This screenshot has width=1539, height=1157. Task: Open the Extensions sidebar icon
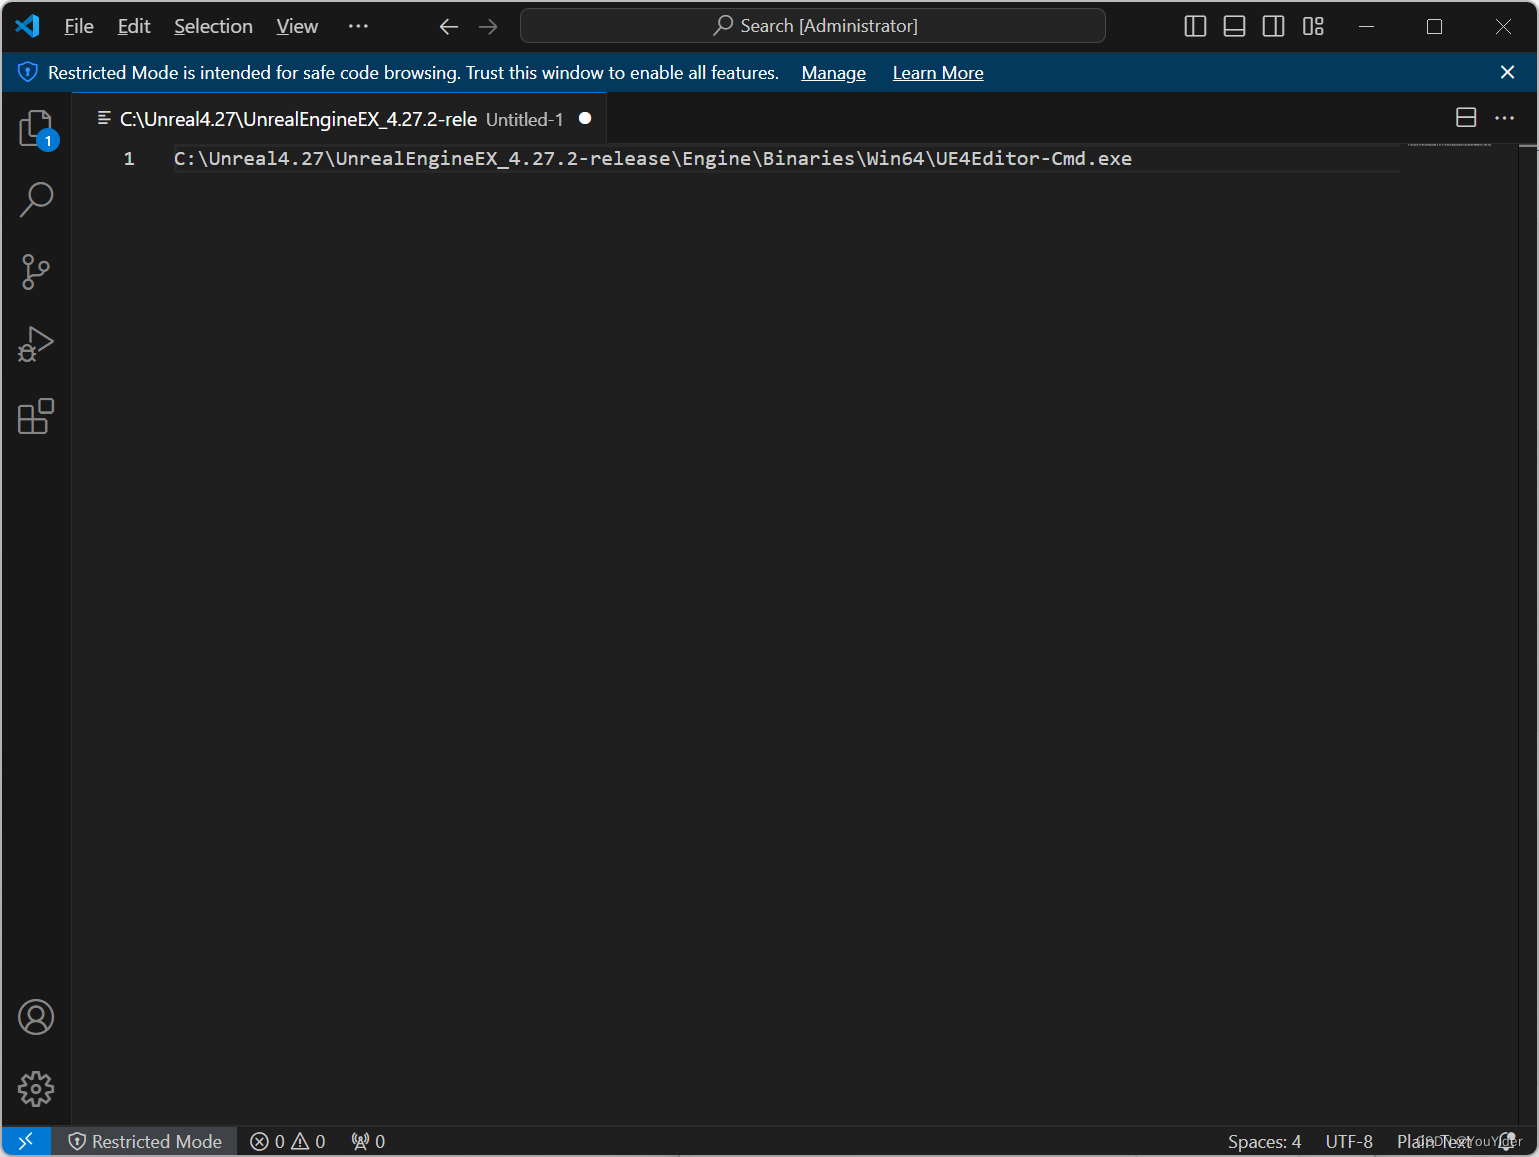pos(36,417)
